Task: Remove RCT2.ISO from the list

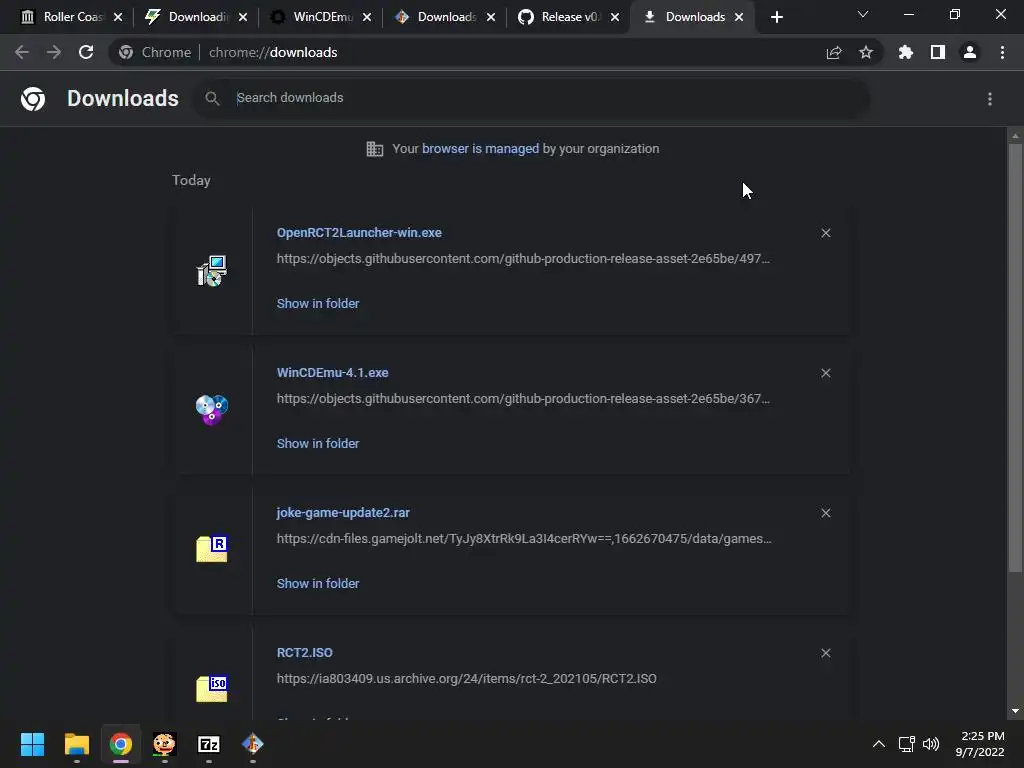Action: (x=826, y=653)
